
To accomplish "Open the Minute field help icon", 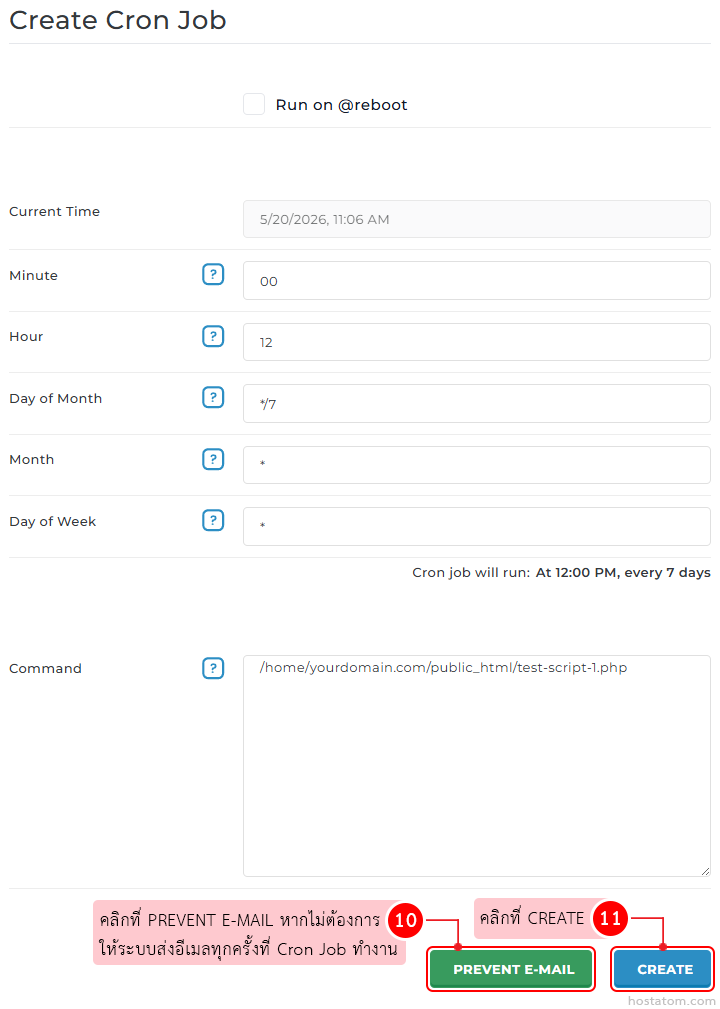I will click(213, 275).
